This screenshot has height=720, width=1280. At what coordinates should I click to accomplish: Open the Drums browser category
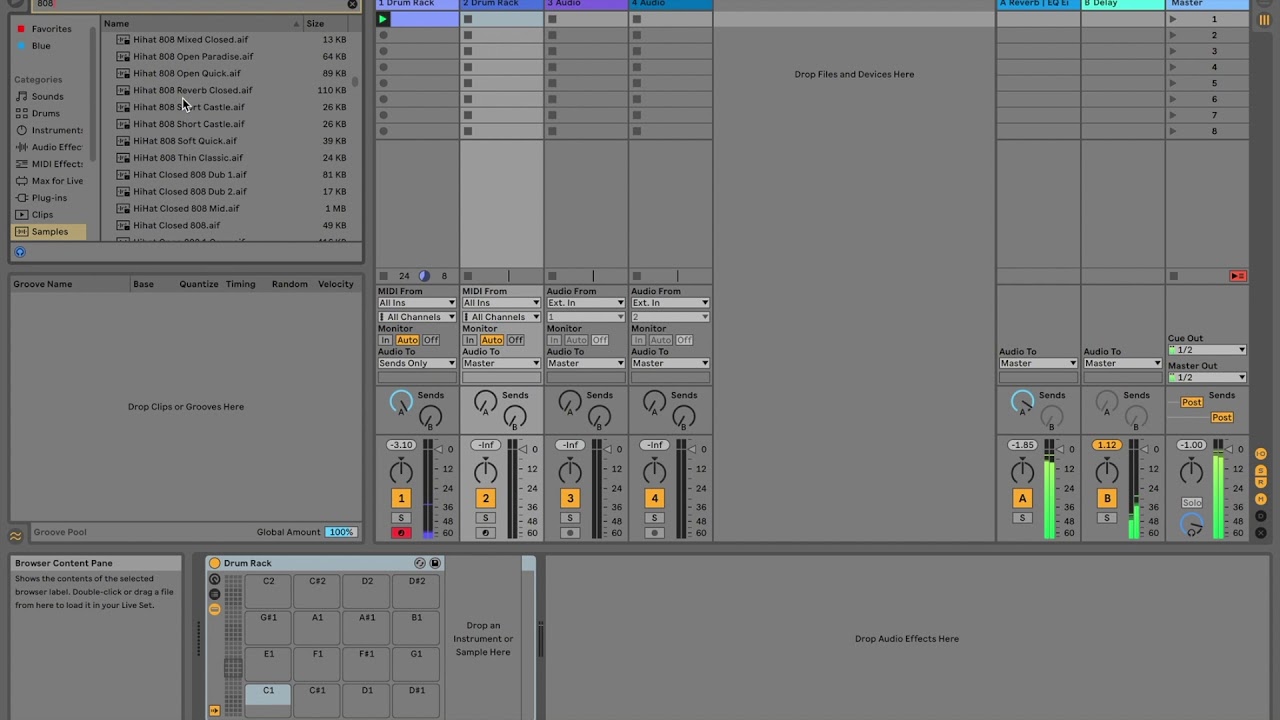point(45,114)
